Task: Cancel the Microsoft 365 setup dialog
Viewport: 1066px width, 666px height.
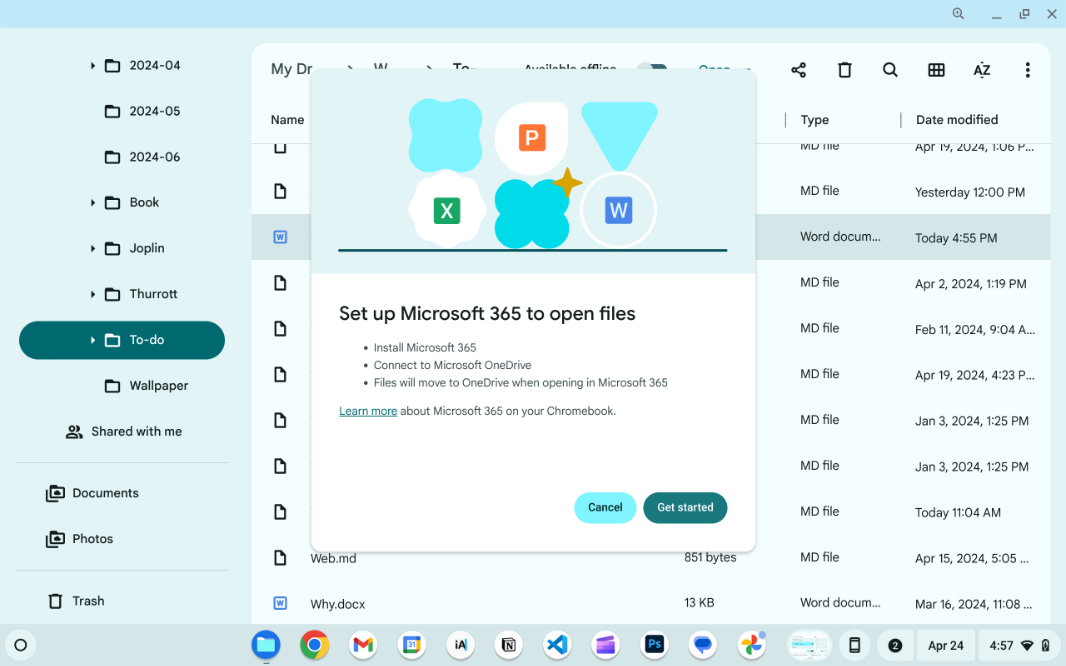Action: [604, 507]
